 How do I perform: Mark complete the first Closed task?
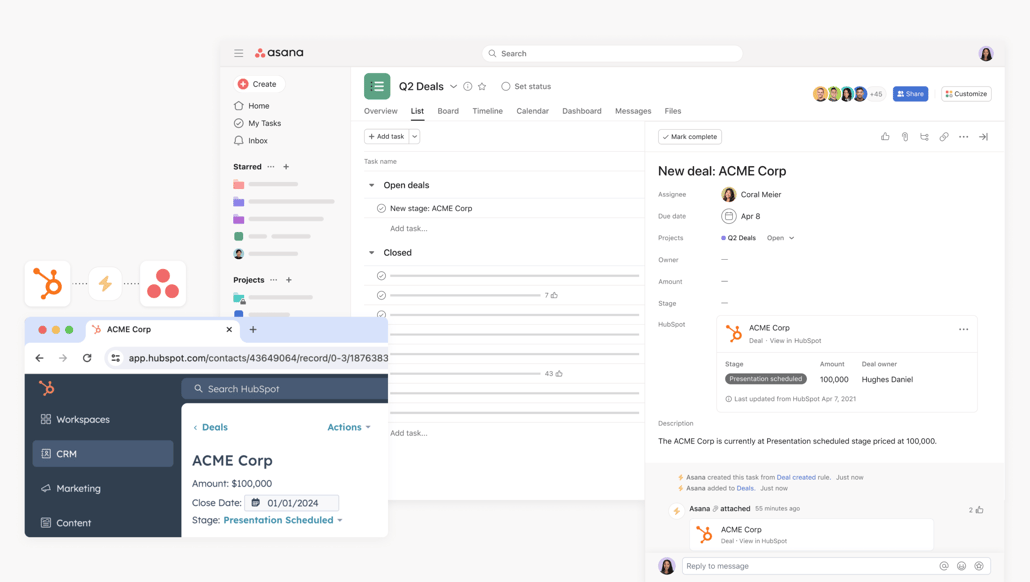click(x=381, y=275)
